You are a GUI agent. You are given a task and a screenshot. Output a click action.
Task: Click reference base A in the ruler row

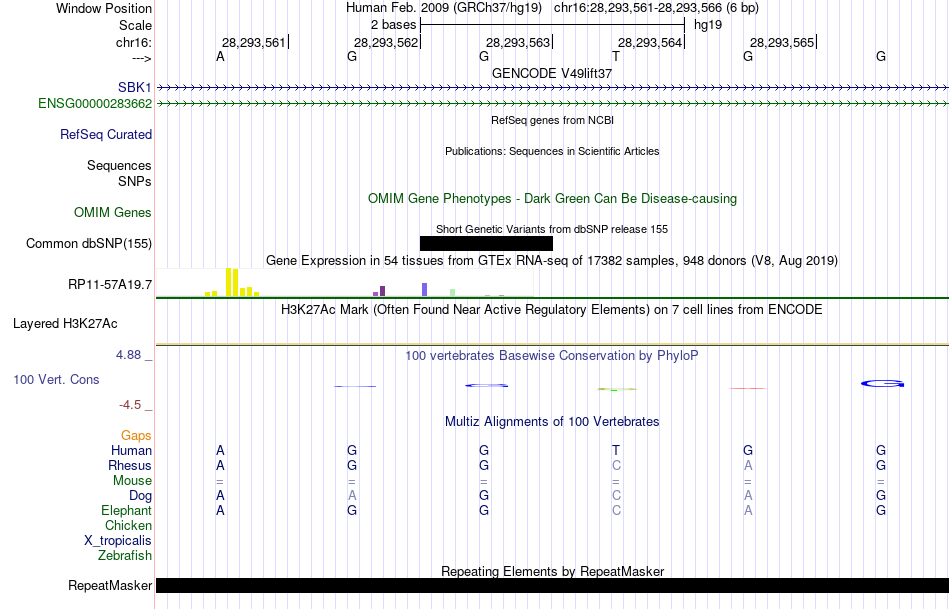[x=220, y=56]
